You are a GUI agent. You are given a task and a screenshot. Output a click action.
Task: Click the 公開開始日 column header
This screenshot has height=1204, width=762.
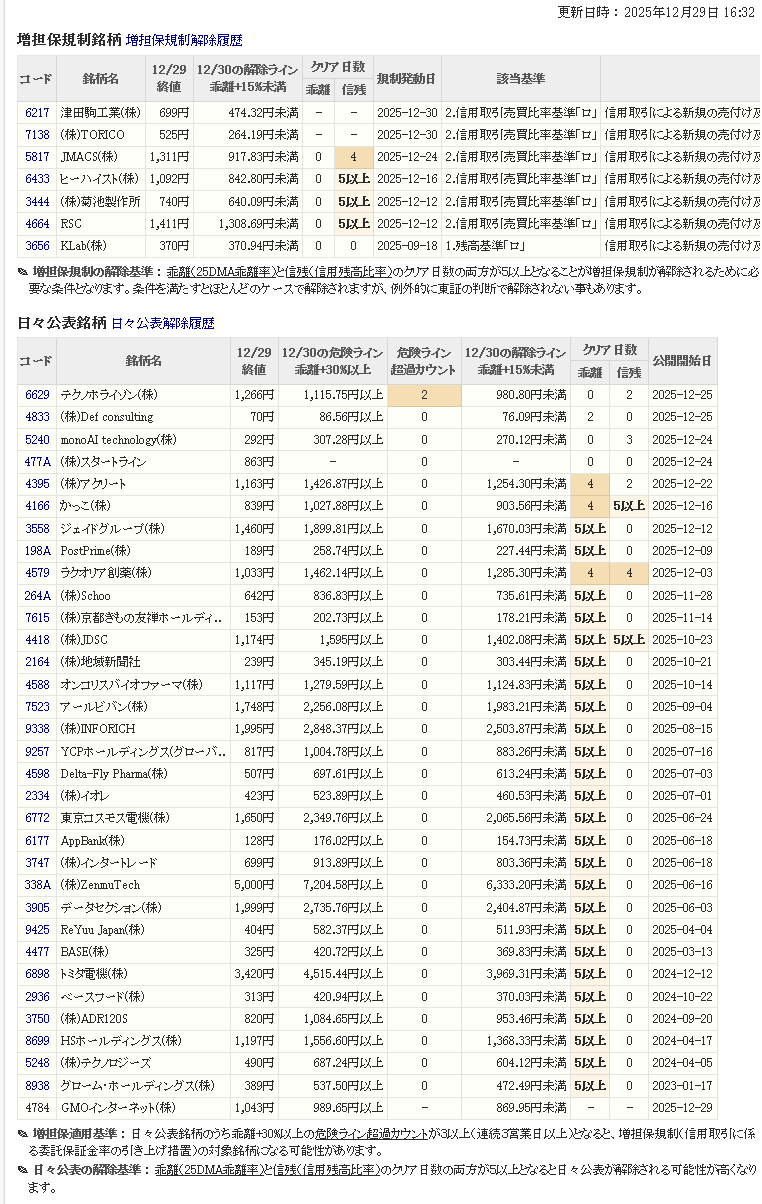pyautogui.click(x=682, y=360)
